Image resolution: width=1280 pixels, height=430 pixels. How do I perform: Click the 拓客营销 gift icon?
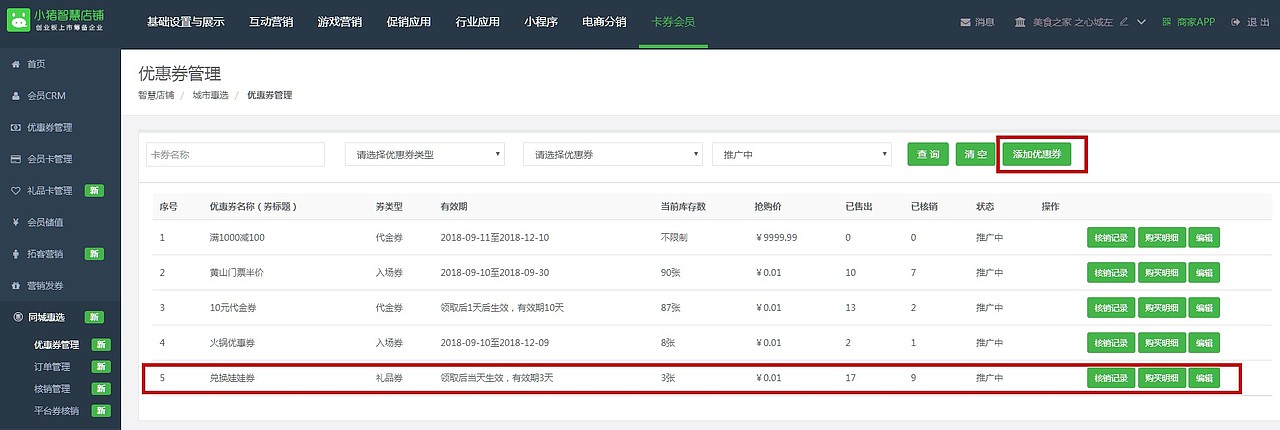tap(16, 254)
